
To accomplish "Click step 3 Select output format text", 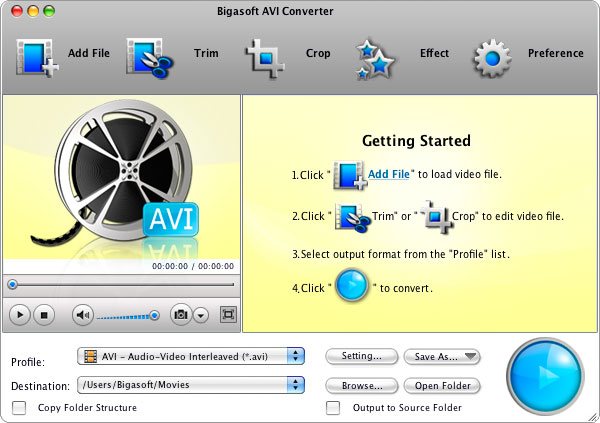I will (401, 254).
